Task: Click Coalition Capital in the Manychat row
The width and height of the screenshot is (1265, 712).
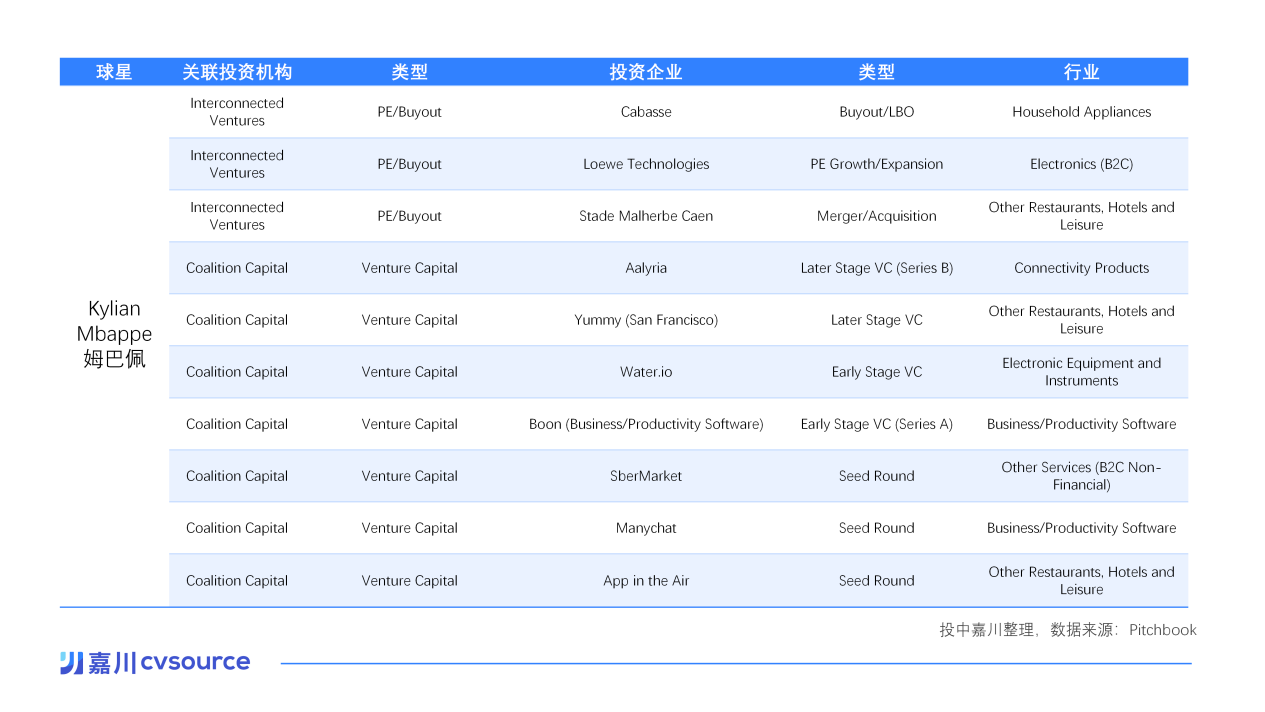Action: point(237,528)
